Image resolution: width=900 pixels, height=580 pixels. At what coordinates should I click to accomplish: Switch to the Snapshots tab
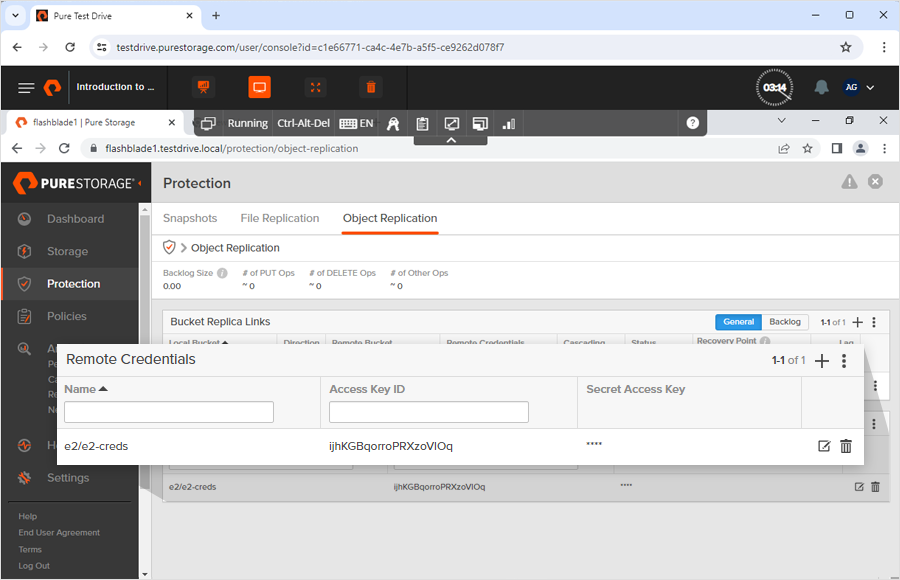click(x=190, y=218)
